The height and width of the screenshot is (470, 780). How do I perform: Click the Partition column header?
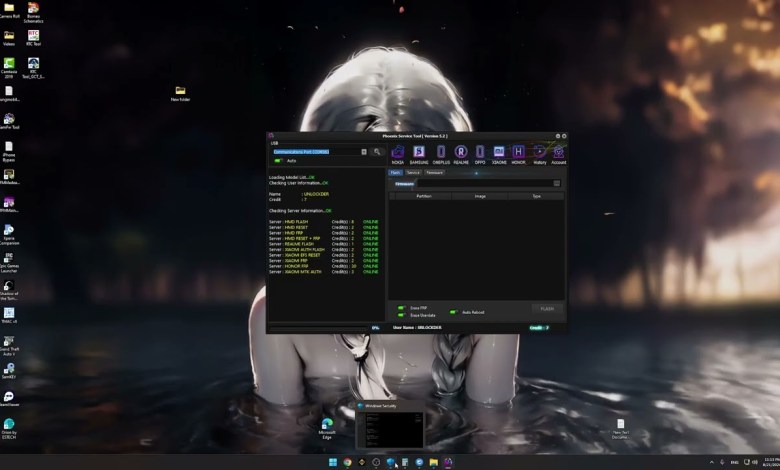423,196
